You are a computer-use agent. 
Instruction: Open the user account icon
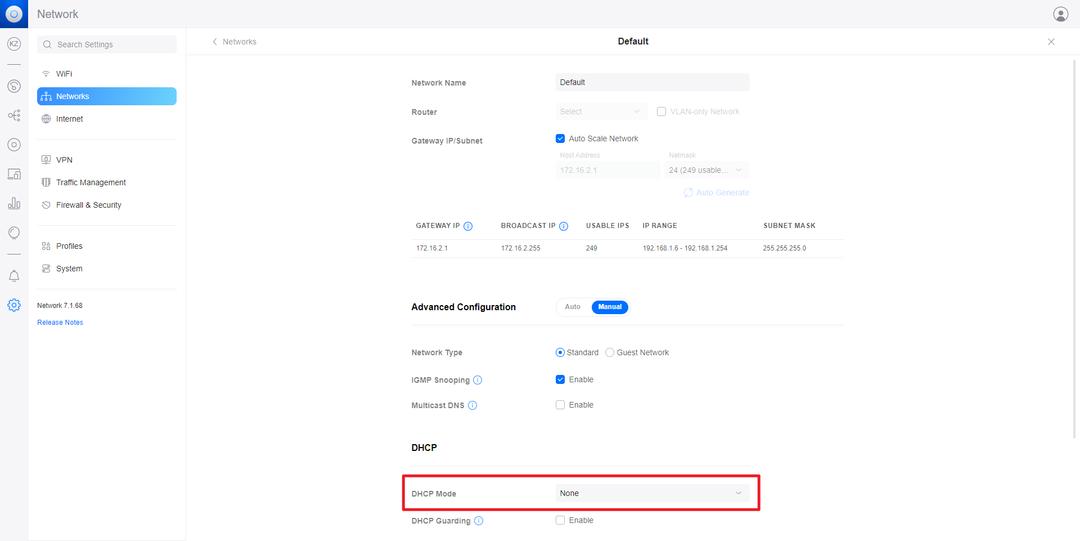pyautogui.click(x=1060, y=14)
